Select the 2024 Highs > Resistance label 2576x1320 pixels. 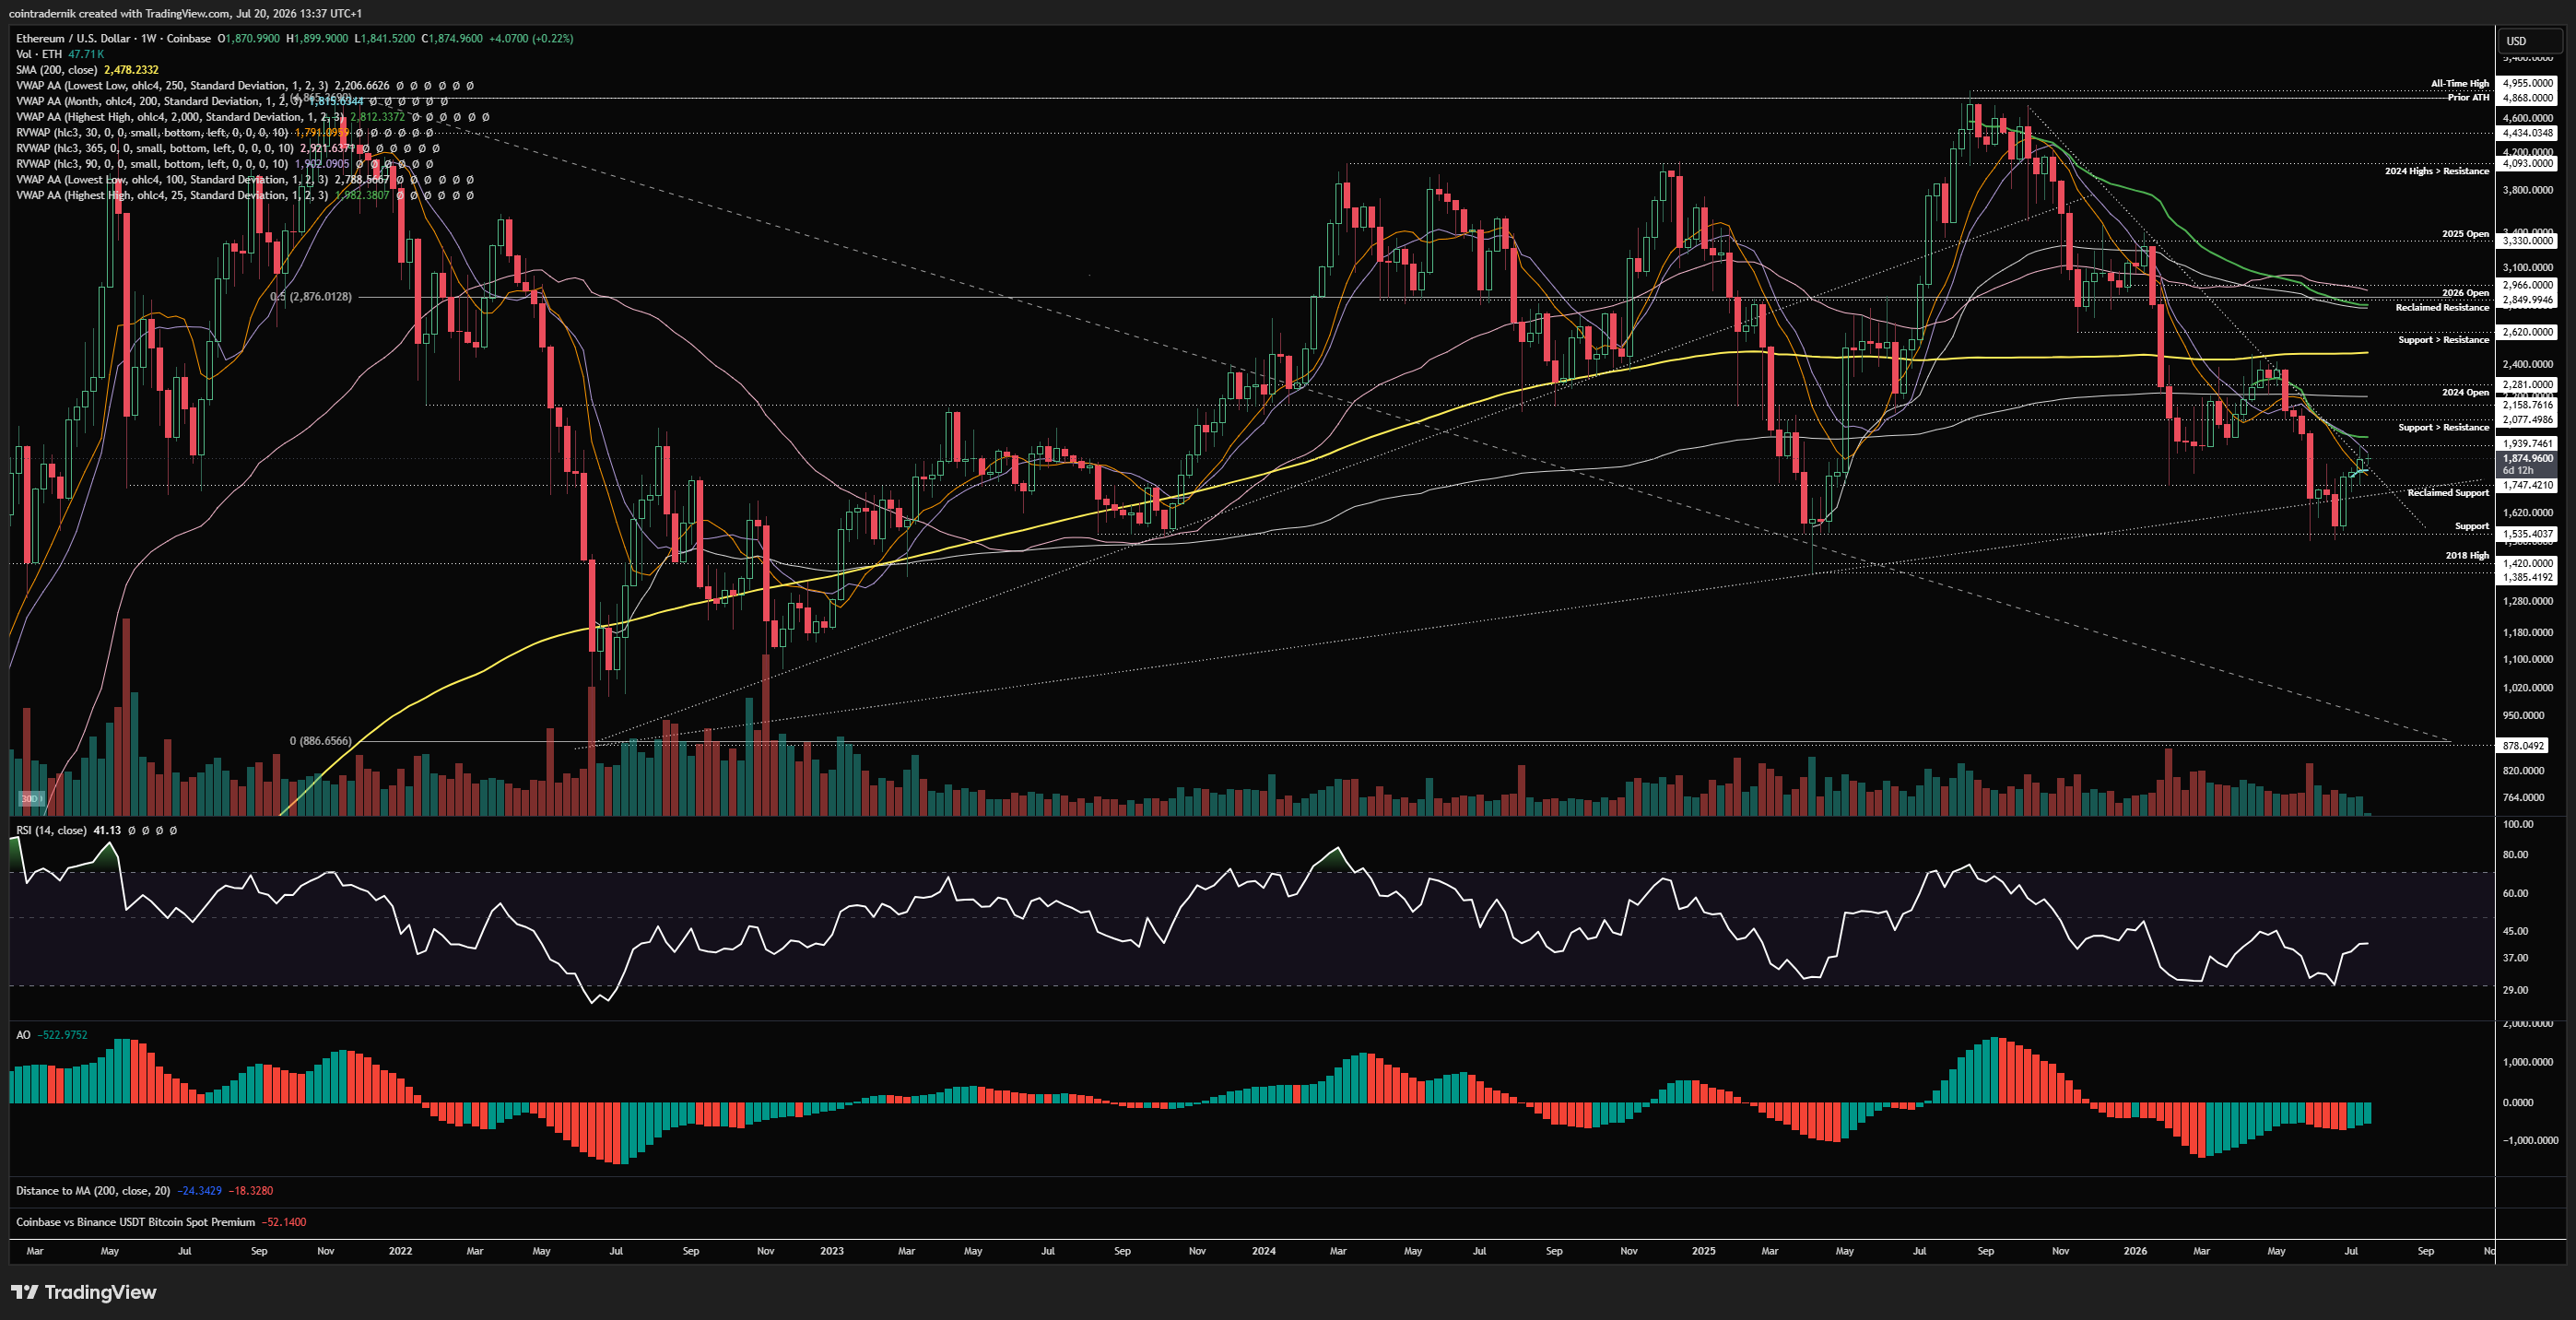[x=2437, y=171]
